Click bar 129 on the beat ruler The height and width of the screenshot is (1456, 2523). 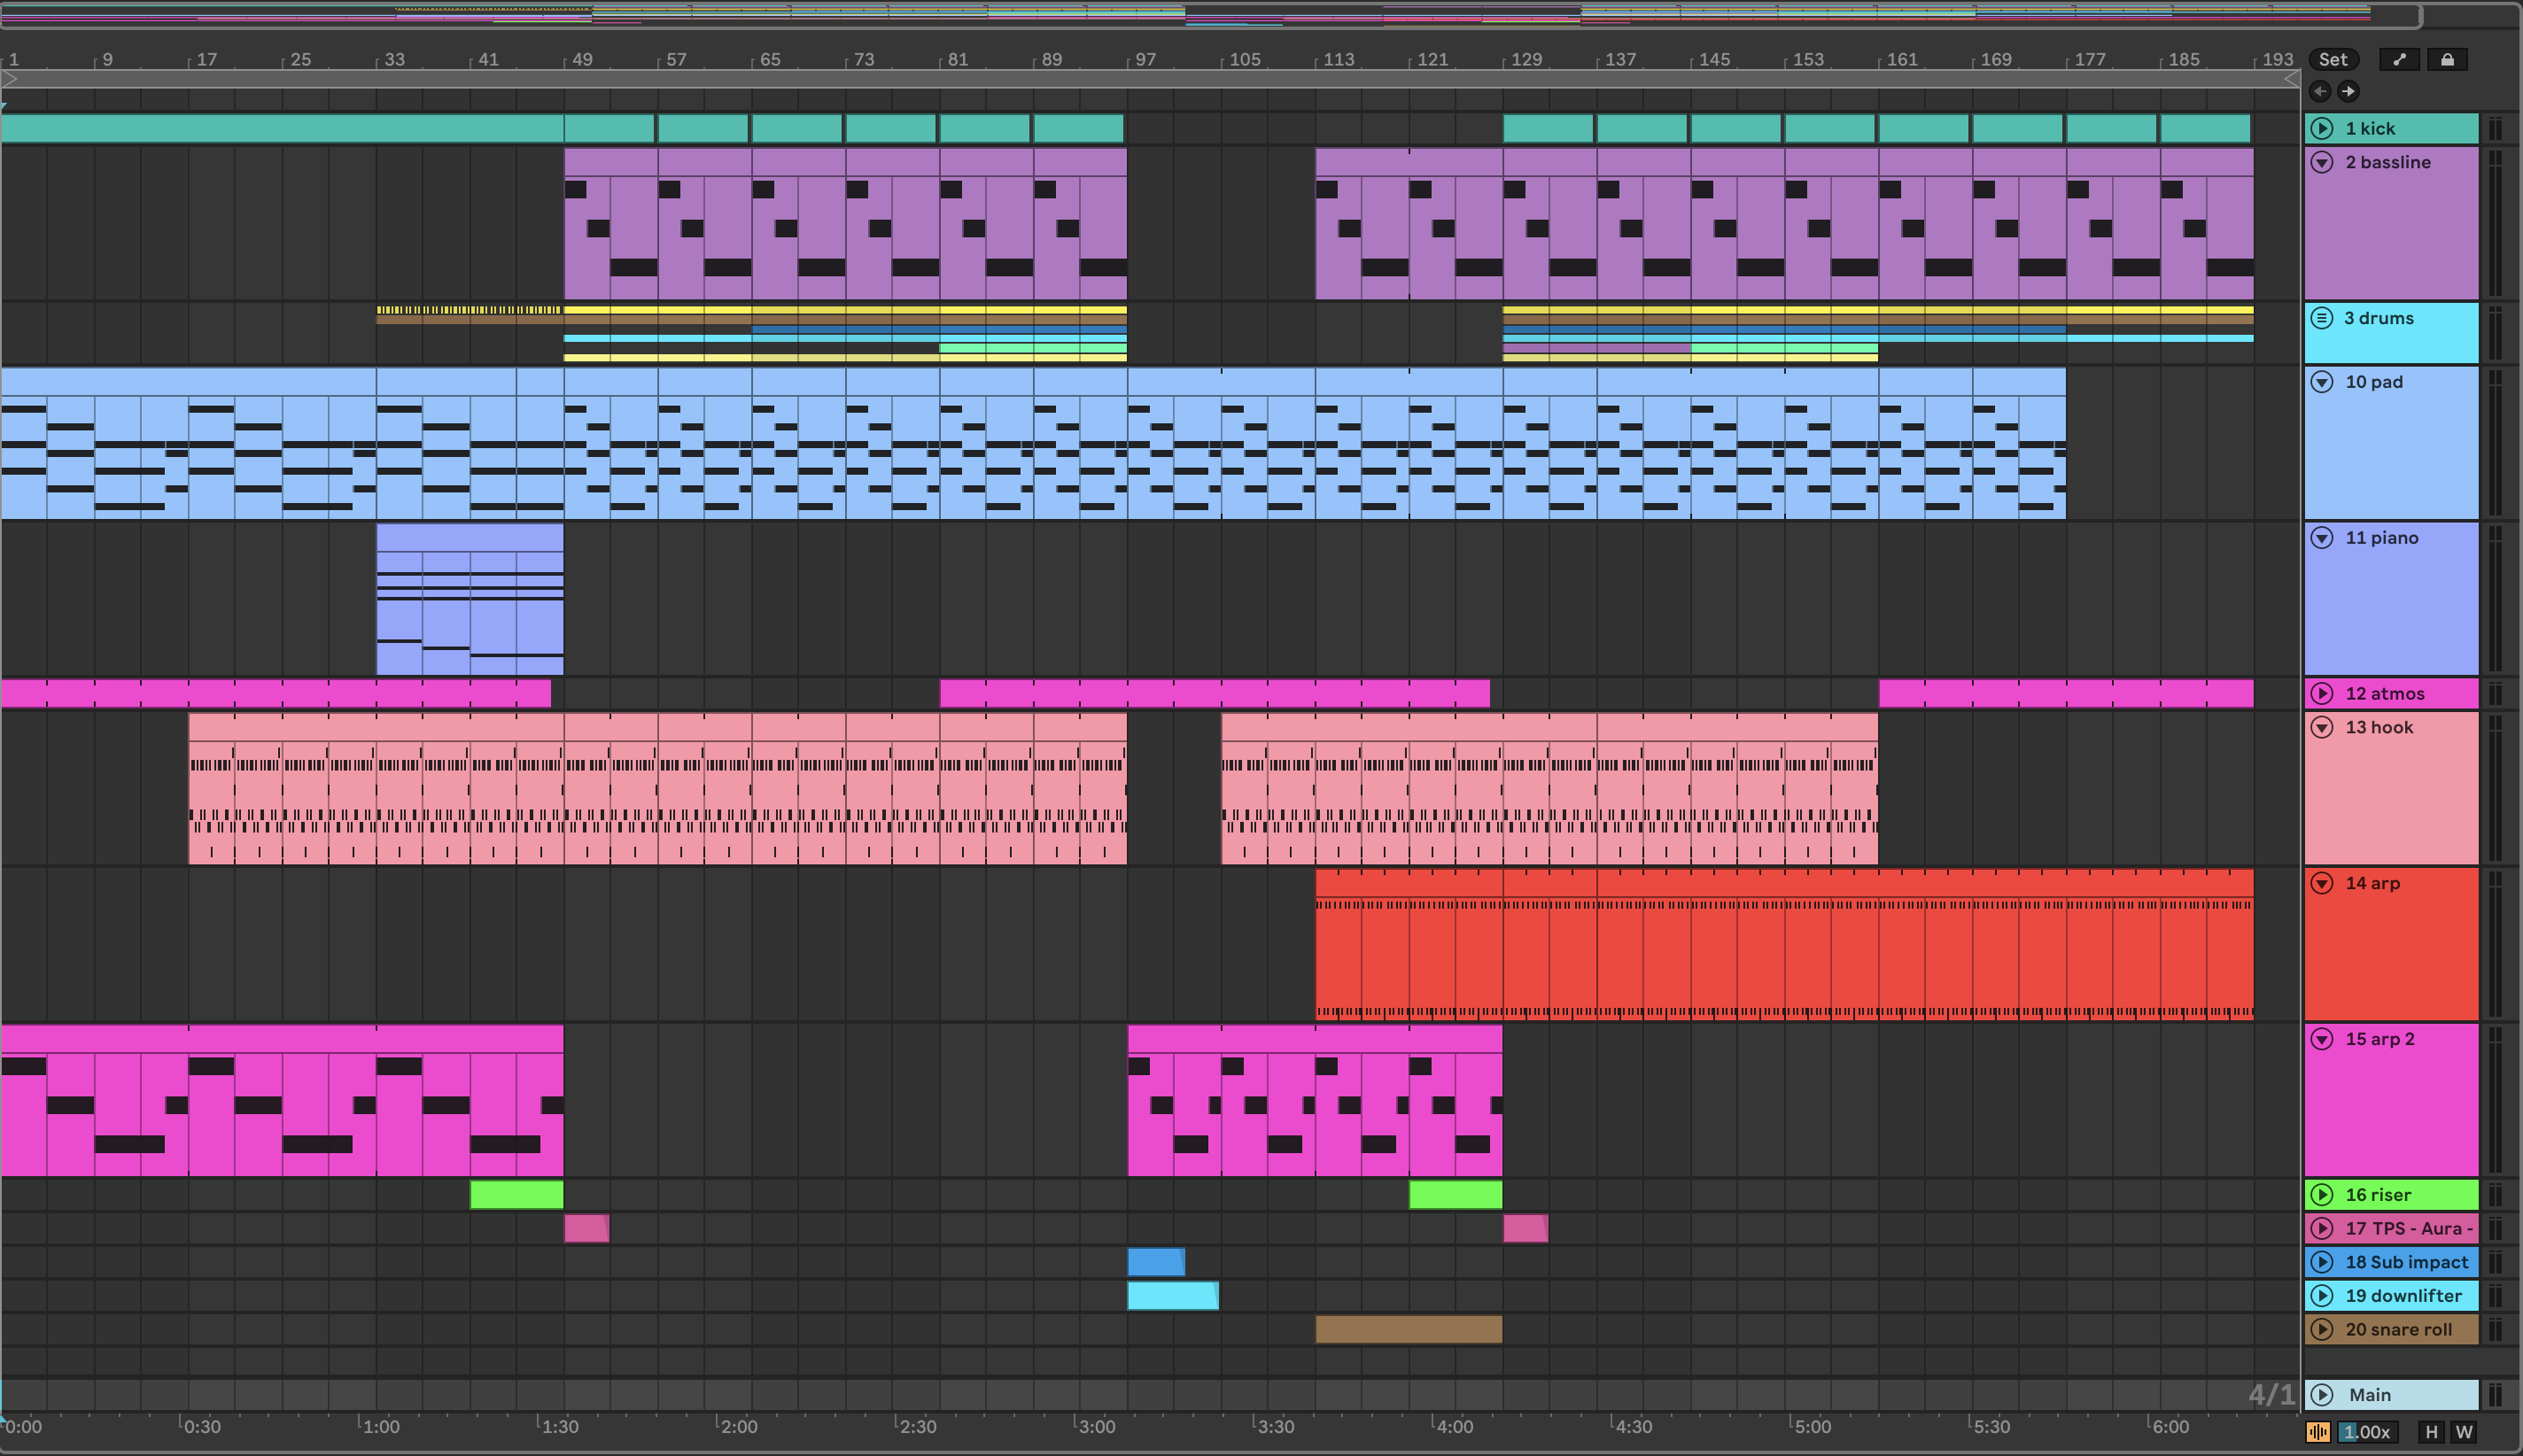1526,59
